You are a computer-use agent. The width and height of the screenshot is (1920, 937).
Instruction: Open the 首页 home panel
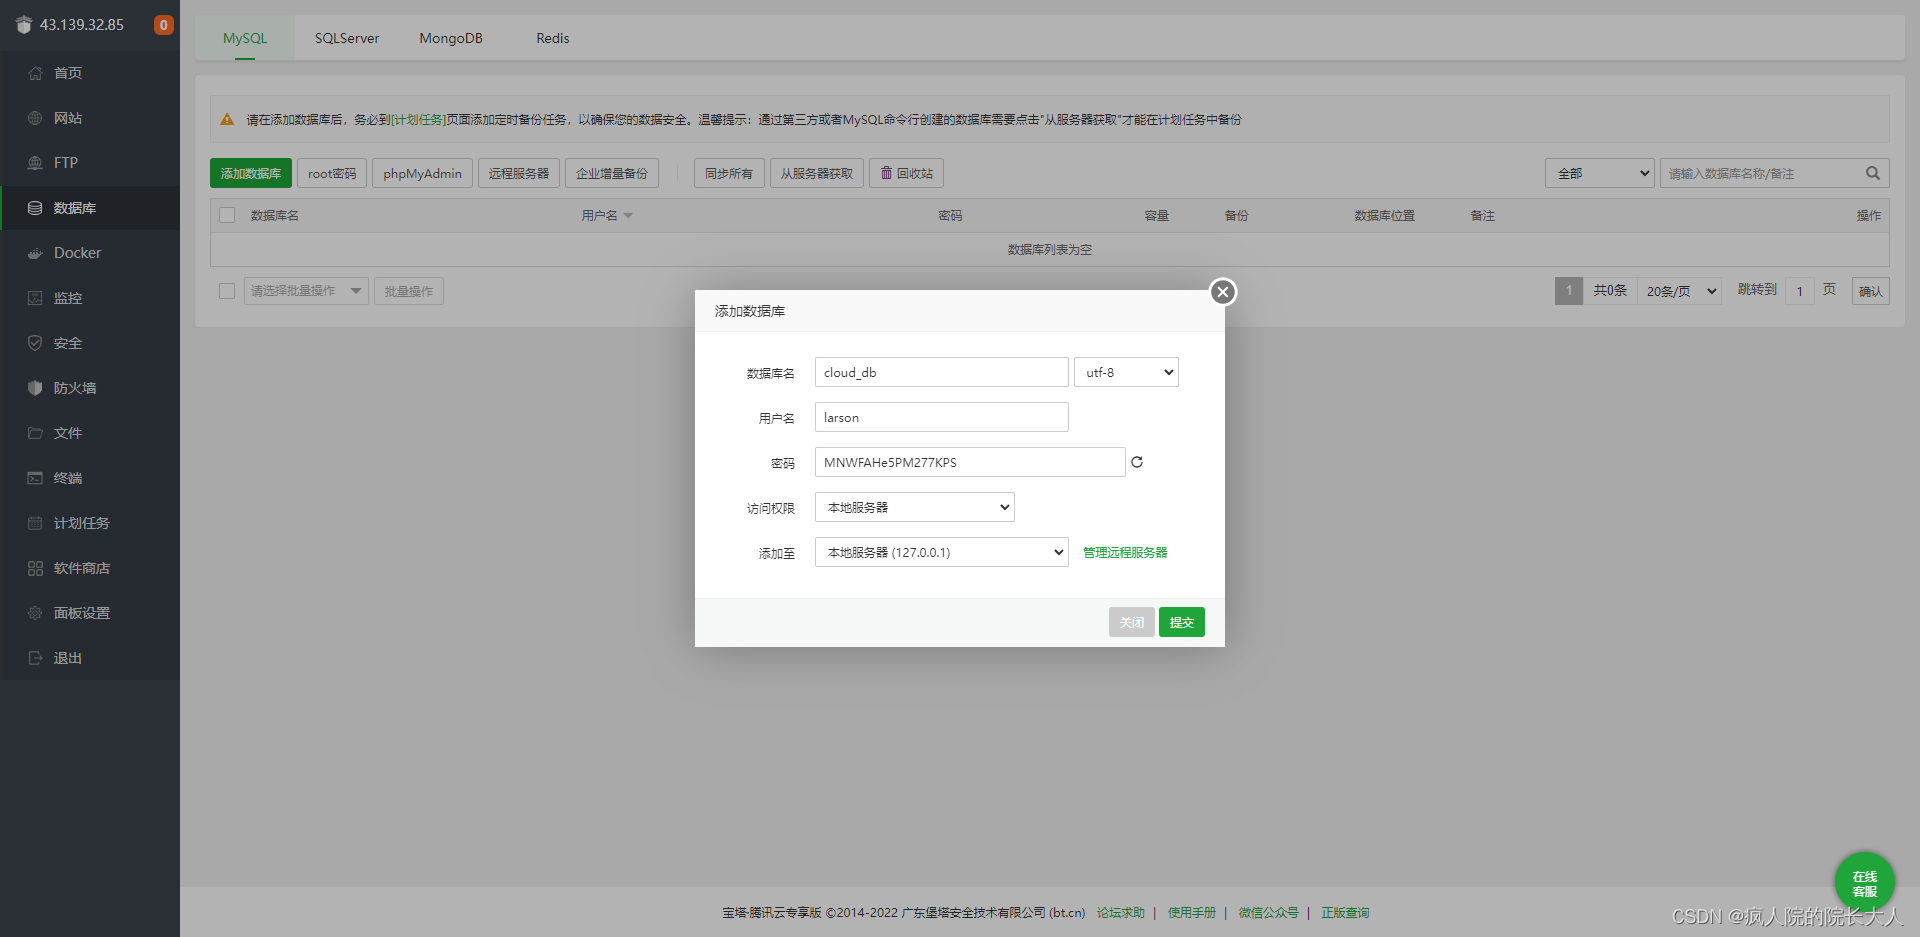[67, 72]
